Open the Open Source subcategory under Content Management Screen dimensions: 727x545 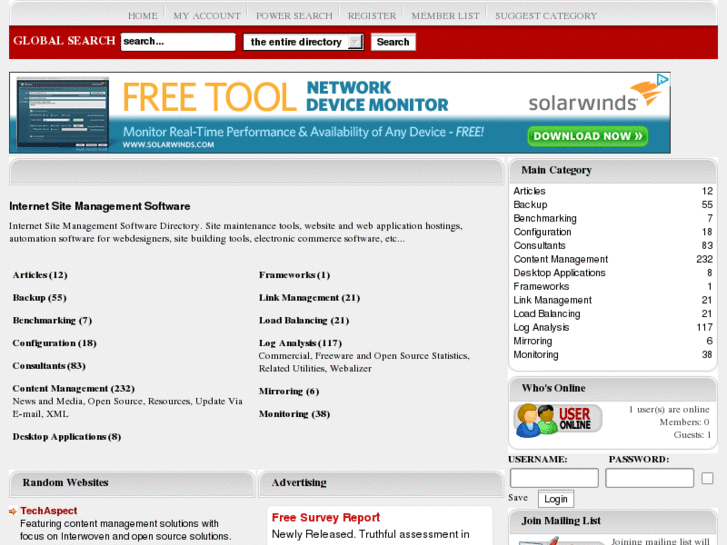[115, 401]
